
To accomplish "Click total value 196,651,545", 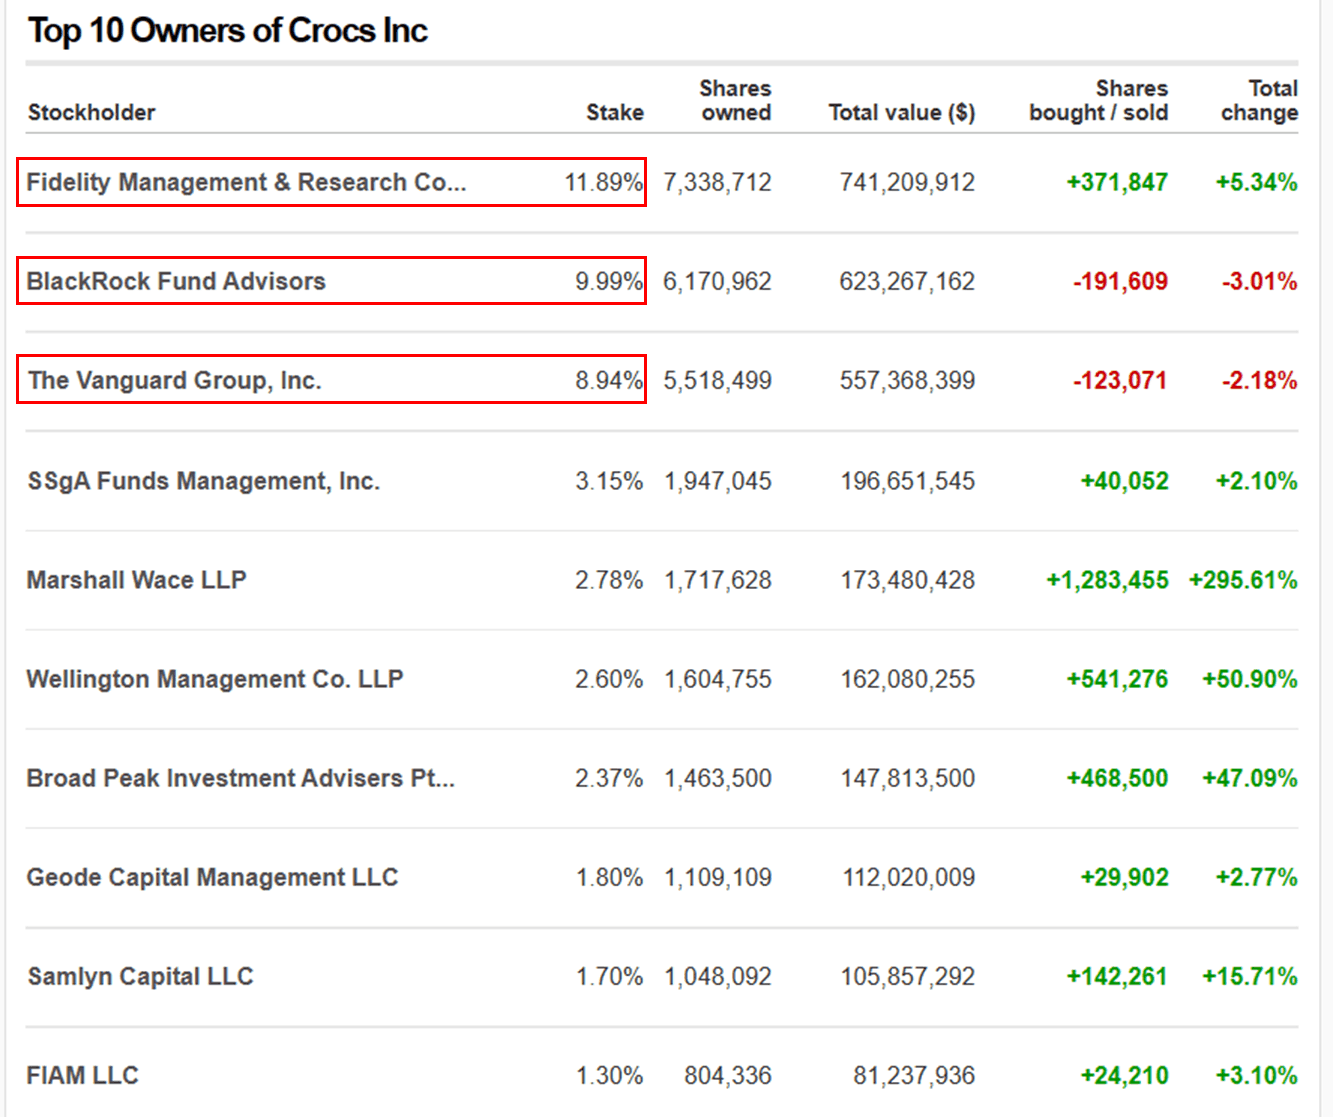I will tap(907, 481).
